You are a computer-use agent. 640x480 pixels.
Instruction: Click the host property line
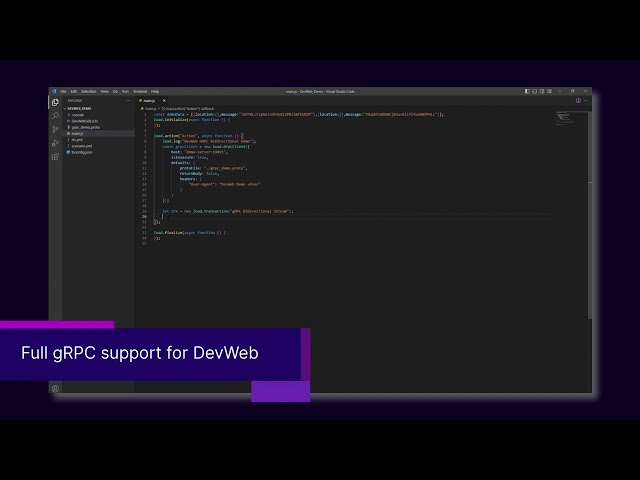tap(199, 152)
